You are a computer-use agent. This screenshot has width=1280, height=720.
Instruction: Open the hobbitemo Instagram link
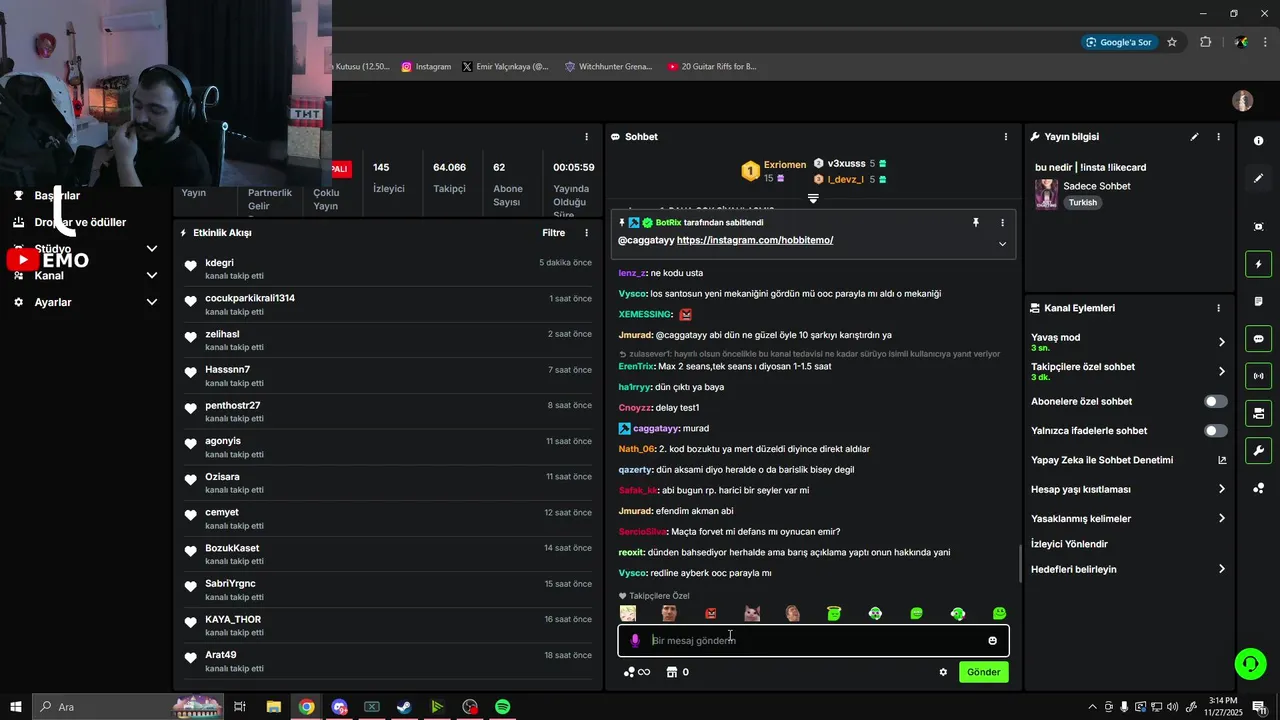click(x=755, y=240)
